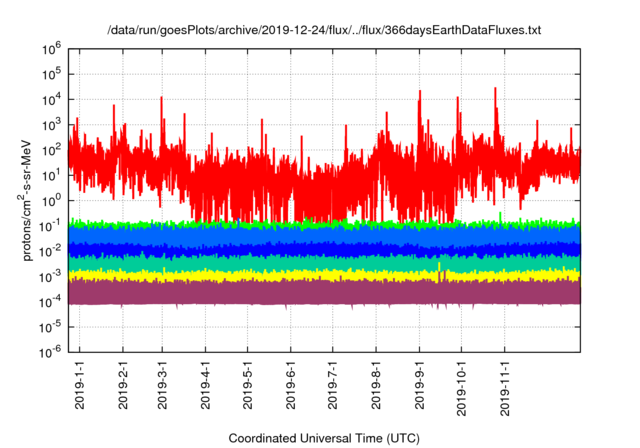The width and height of the screenshot is (640, 448).
Task: Click the x-axis label 2019-7-1
Action: (333, 385)
